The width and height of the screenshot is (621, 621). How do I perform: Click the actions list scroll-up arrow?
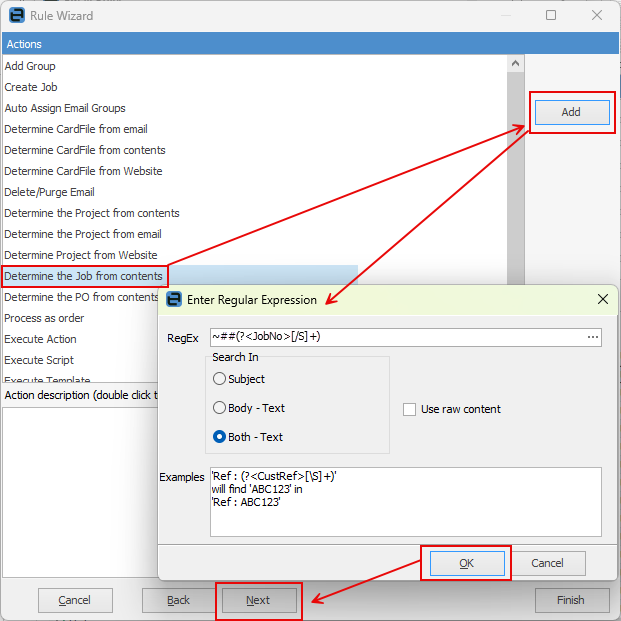click(x=515, y=63)
